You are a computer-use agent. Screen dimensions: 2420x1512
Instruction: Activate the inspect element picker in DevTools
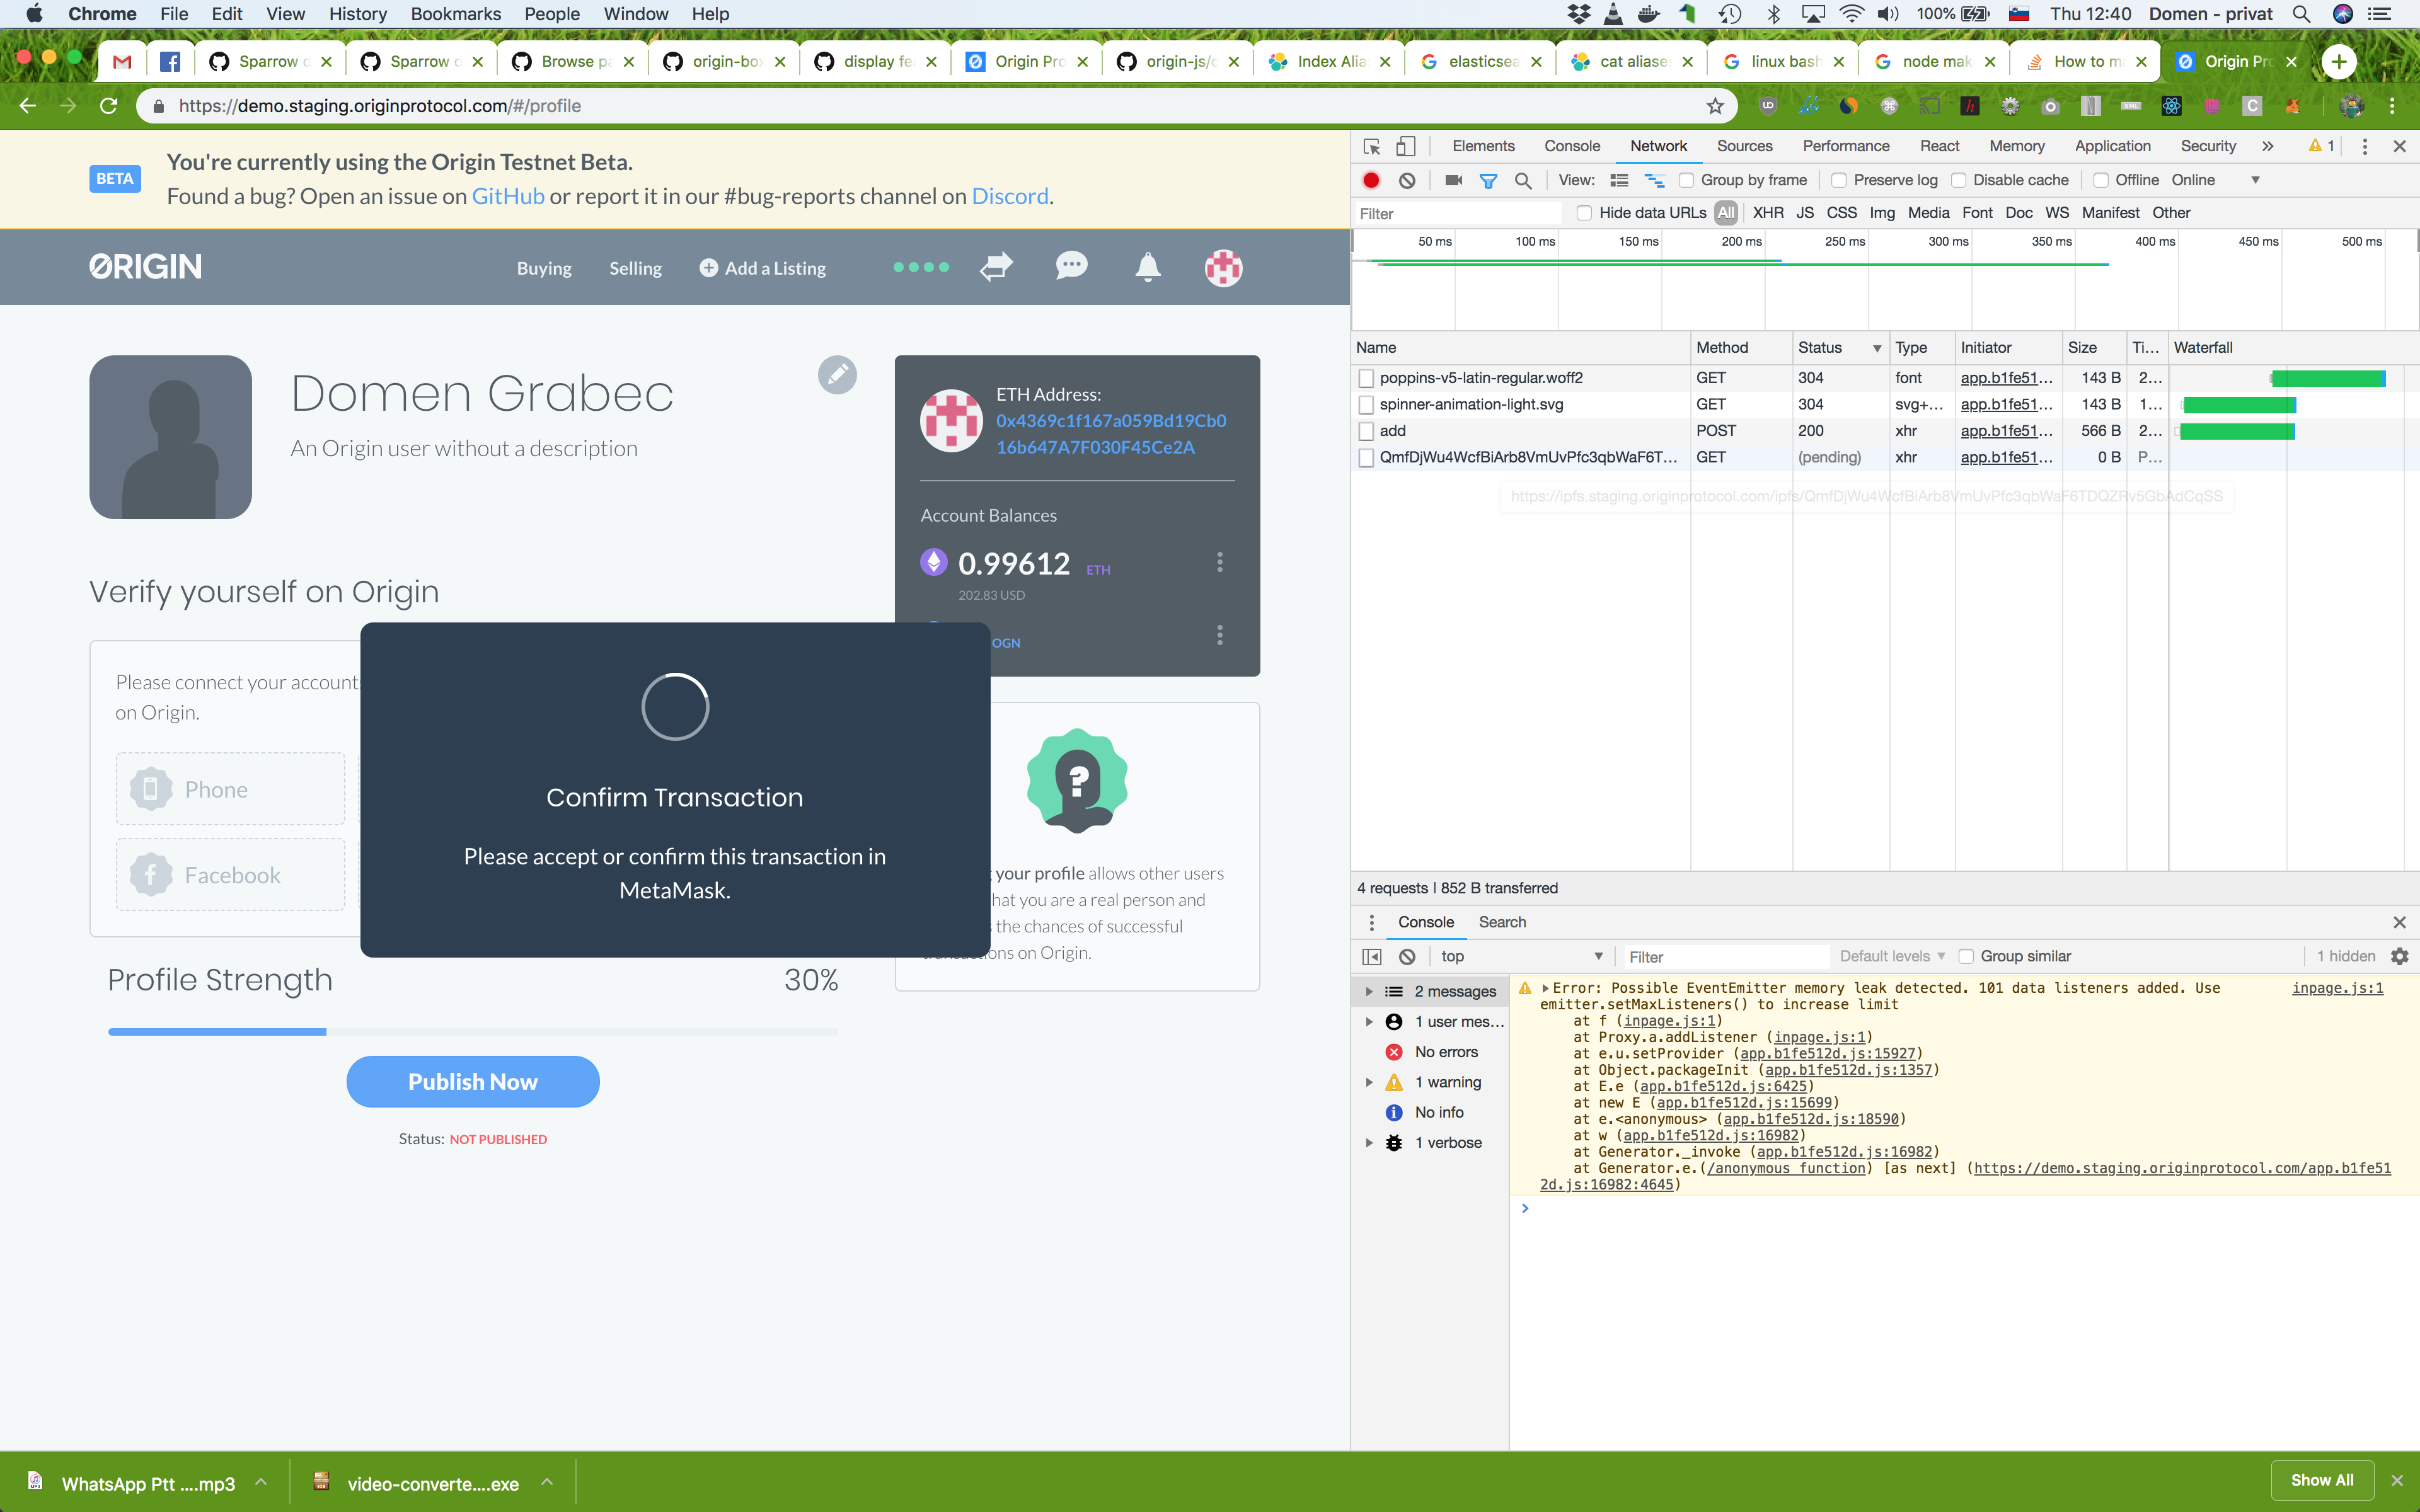[1371, 146]
